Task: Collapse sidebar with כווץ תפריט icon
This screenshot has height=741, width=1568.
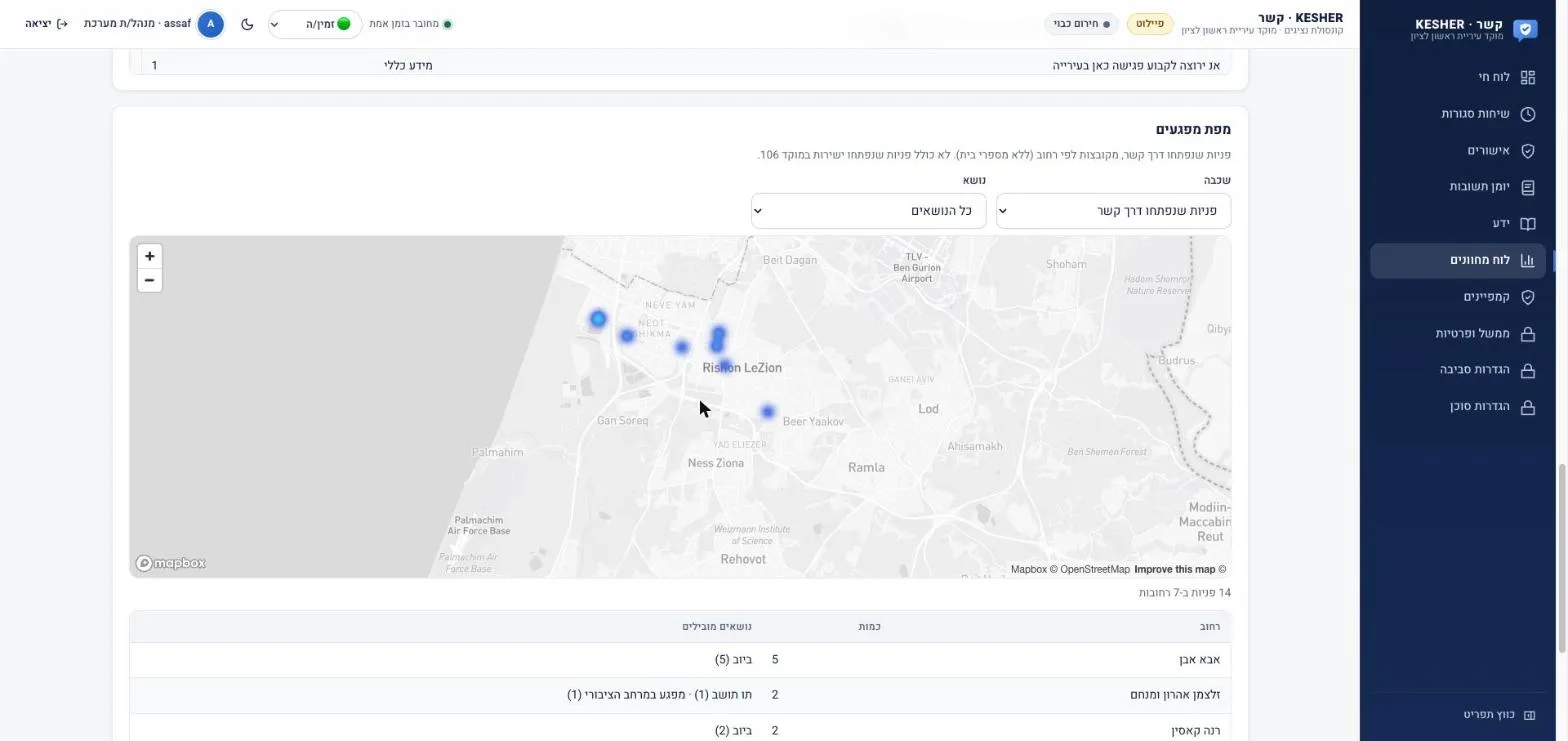Action: point(1529,715)
